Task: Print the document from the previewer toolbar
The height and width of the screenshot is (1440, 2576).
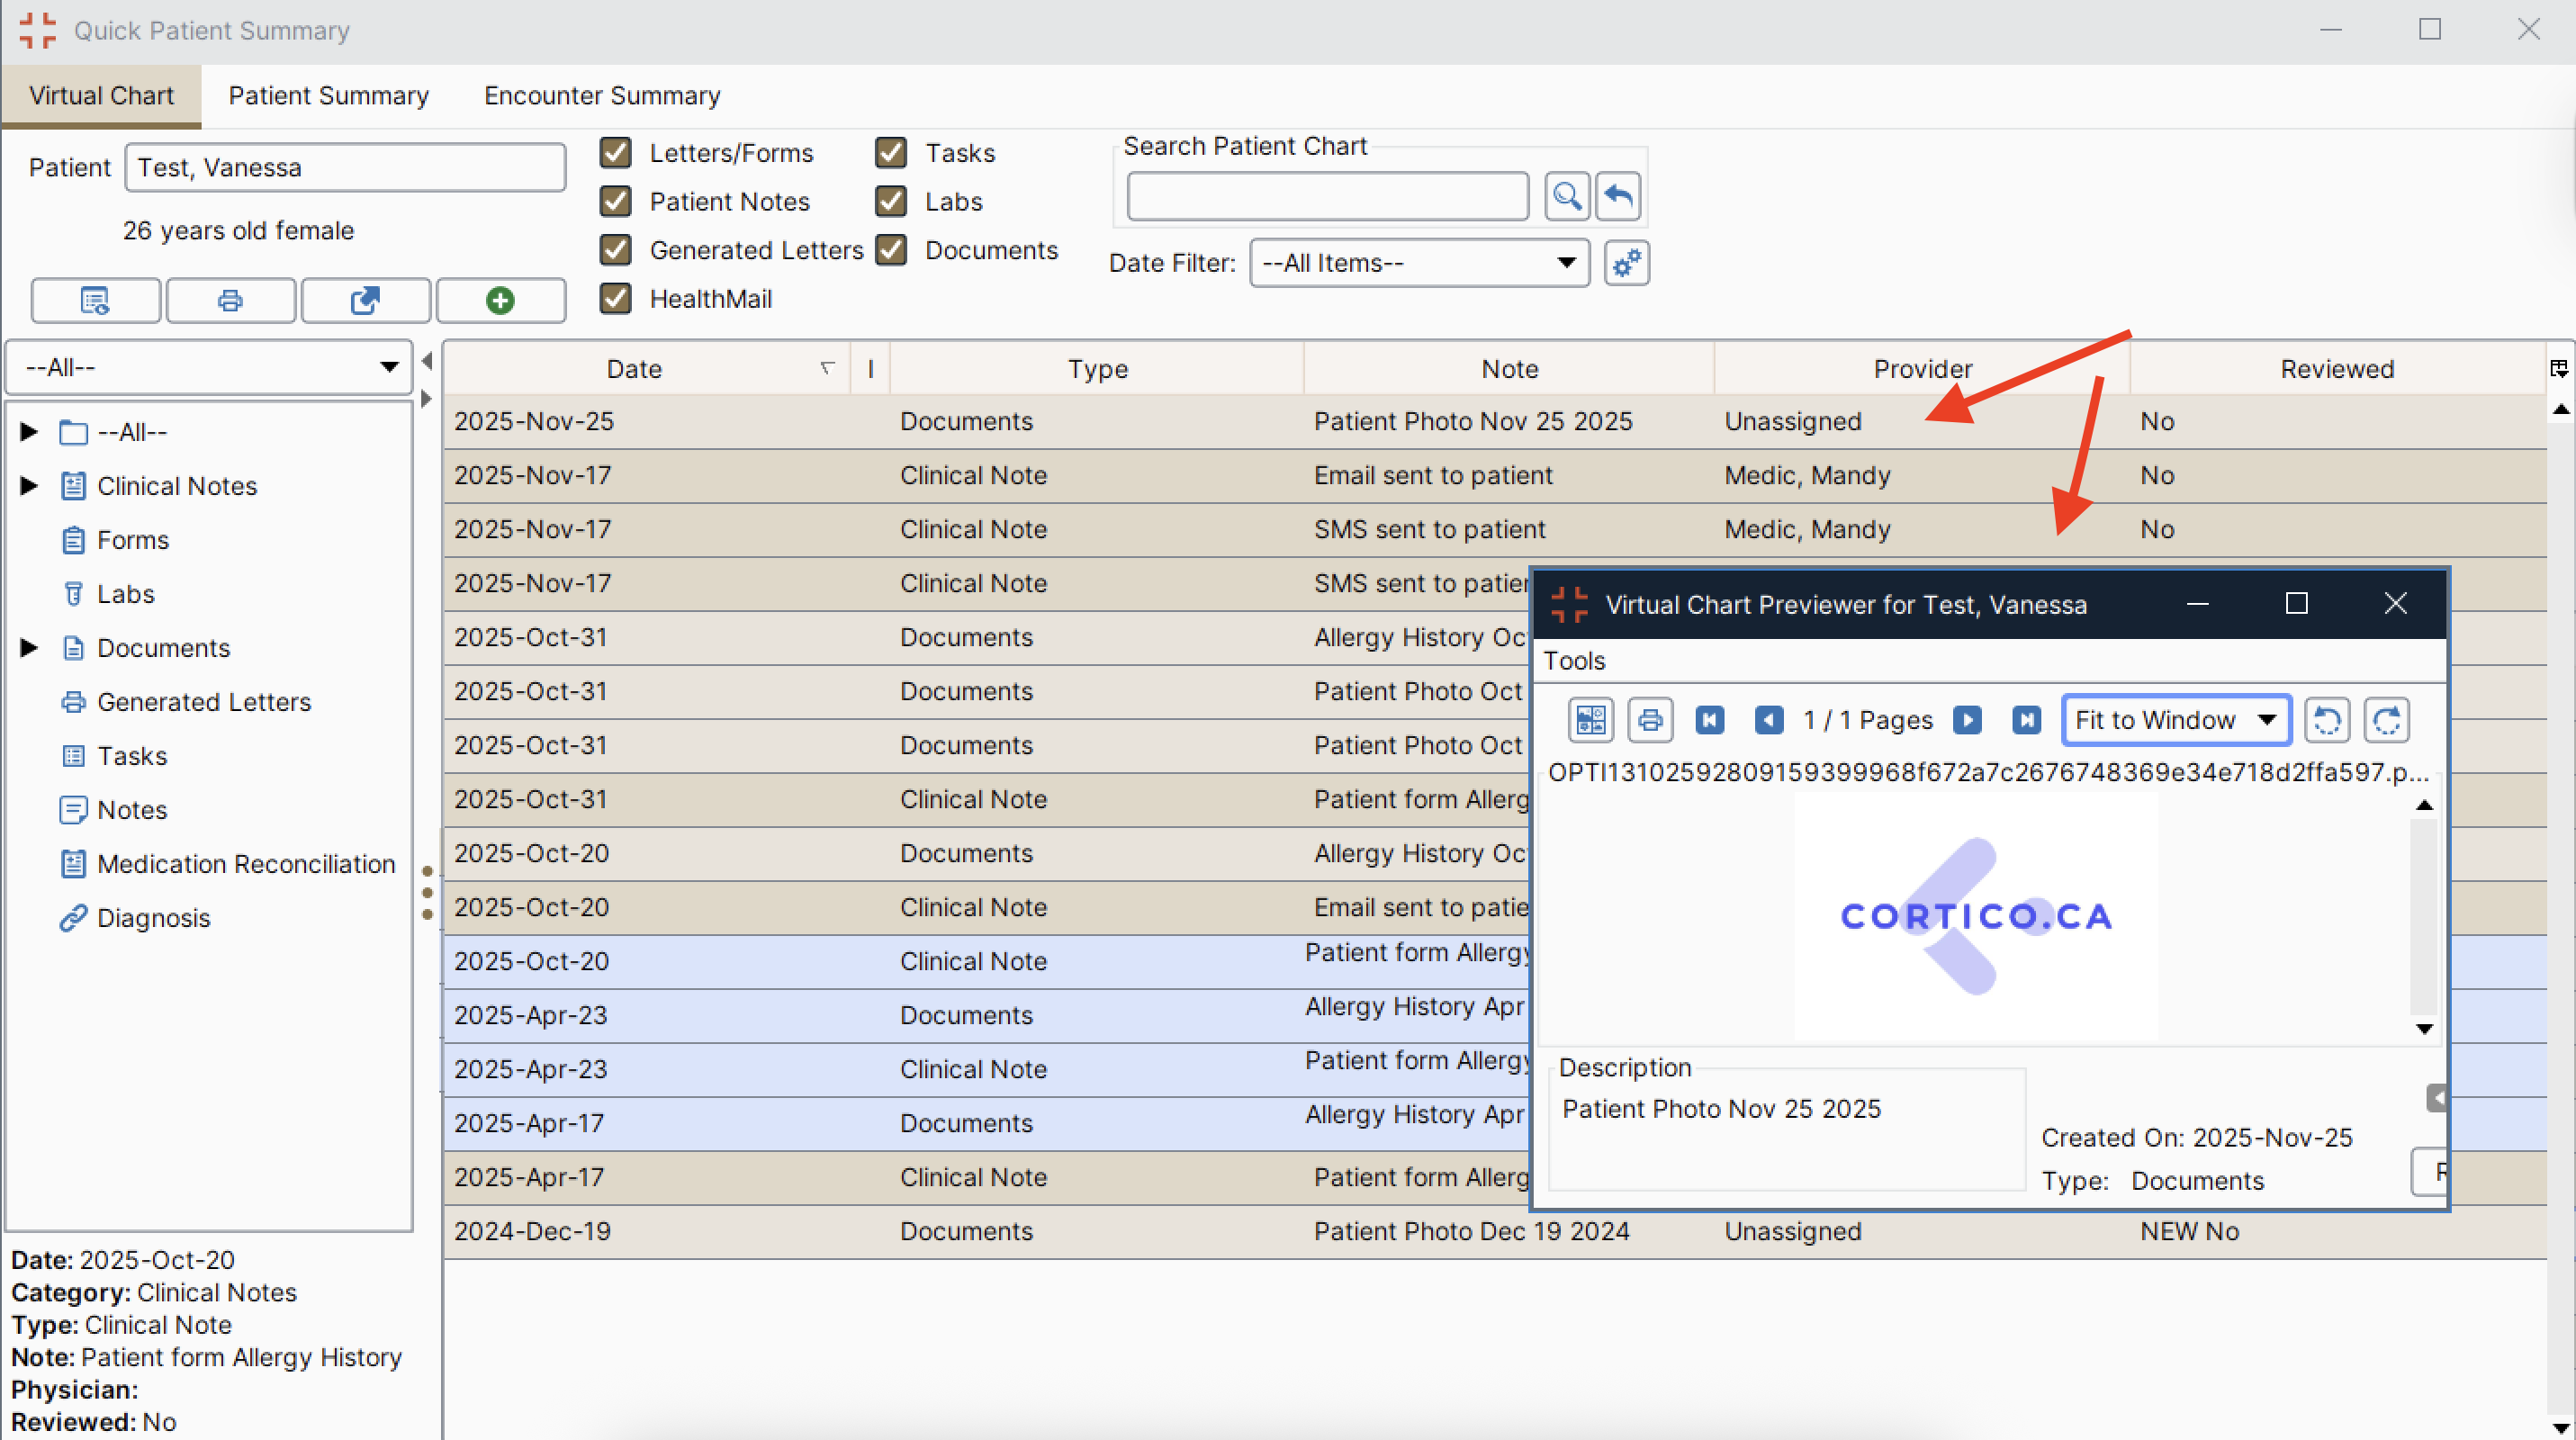Action: [1650, 719]
